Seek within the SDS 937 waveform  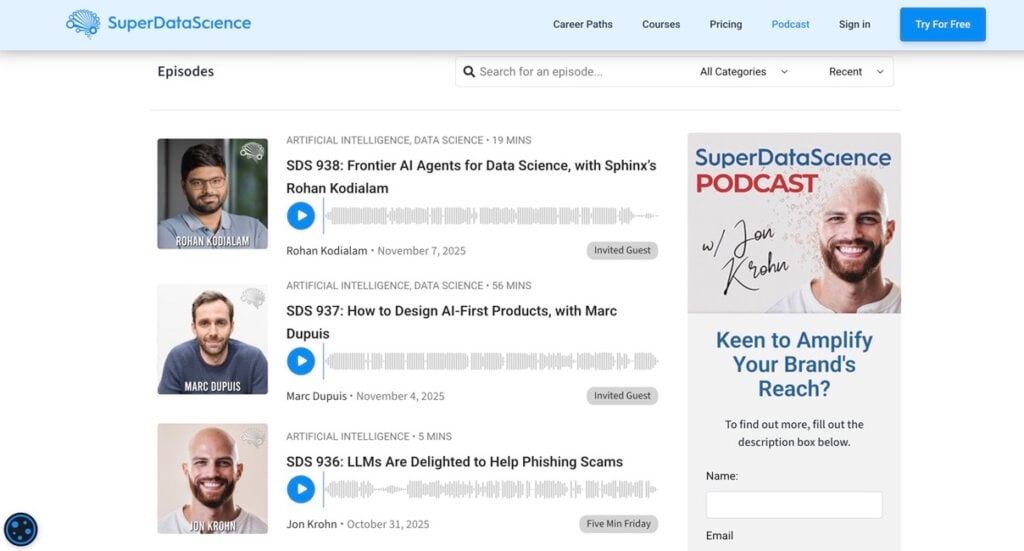click(490, 361)
